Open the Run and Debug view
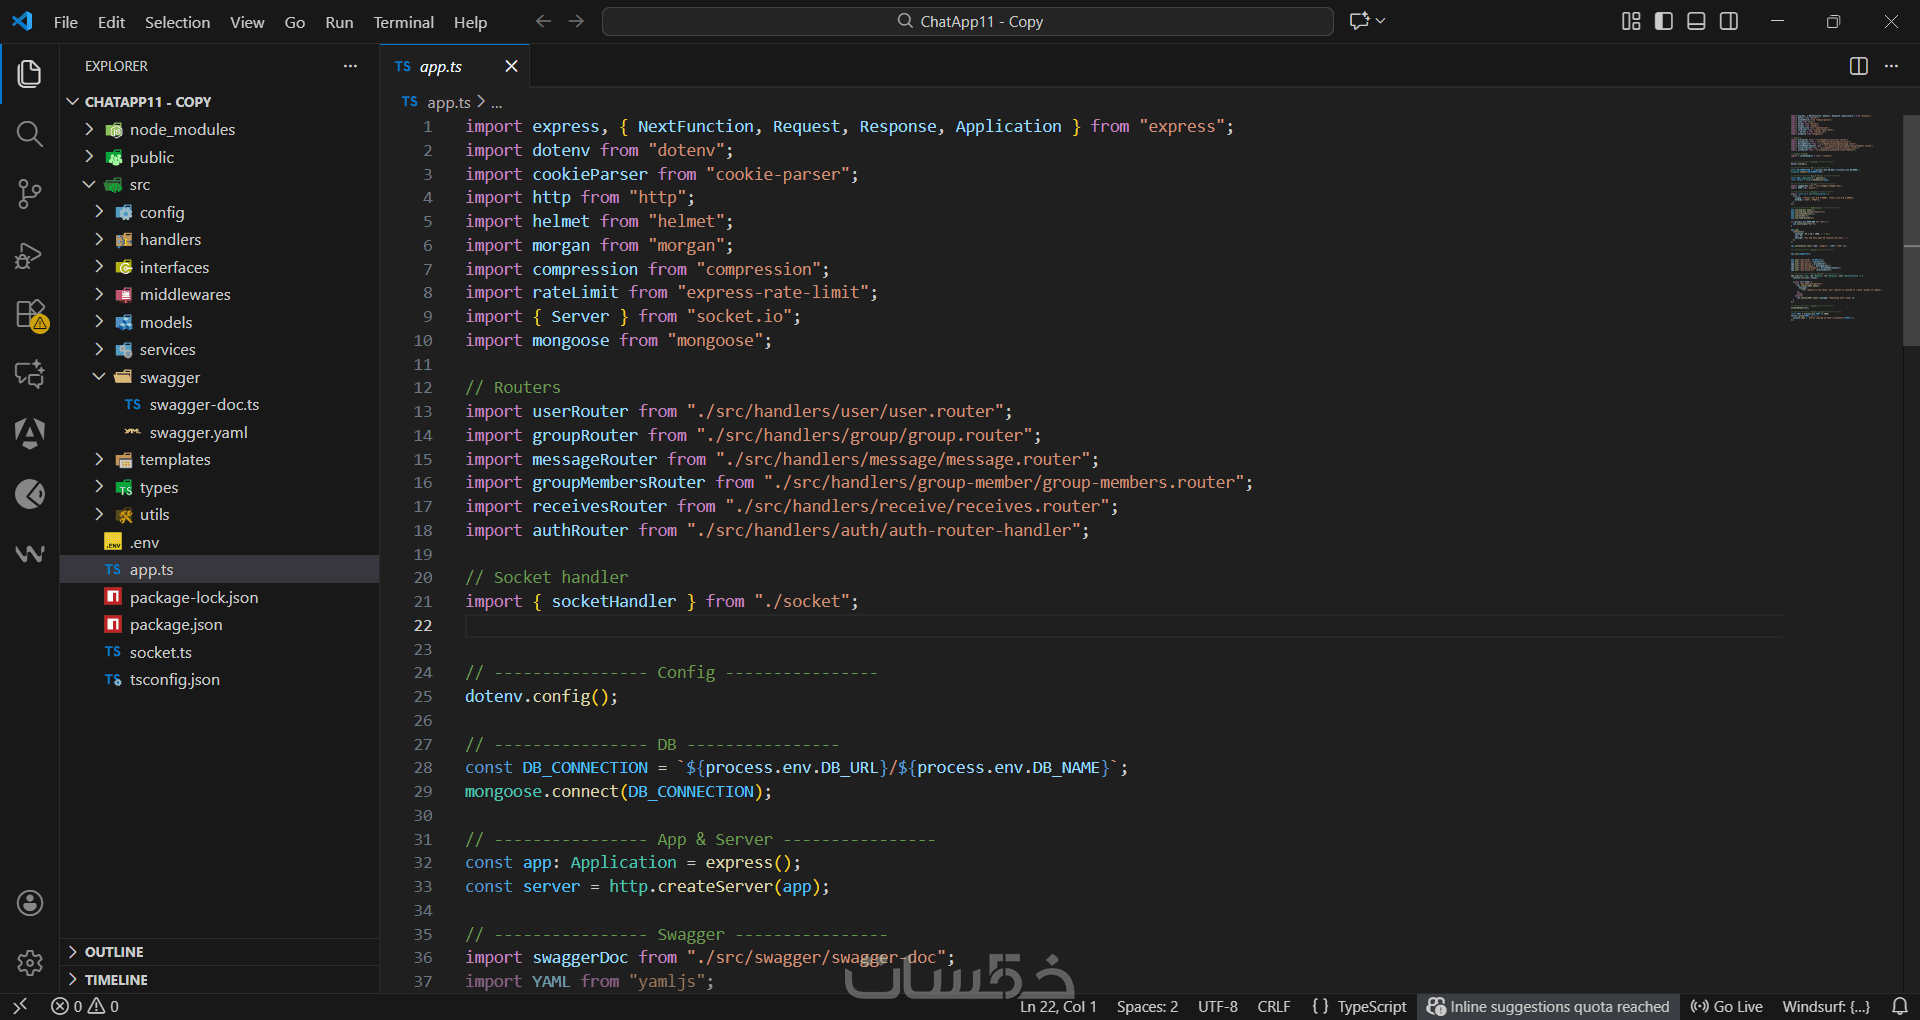The width and height of the screenshot is (1920, 1020). coord(30,255)
